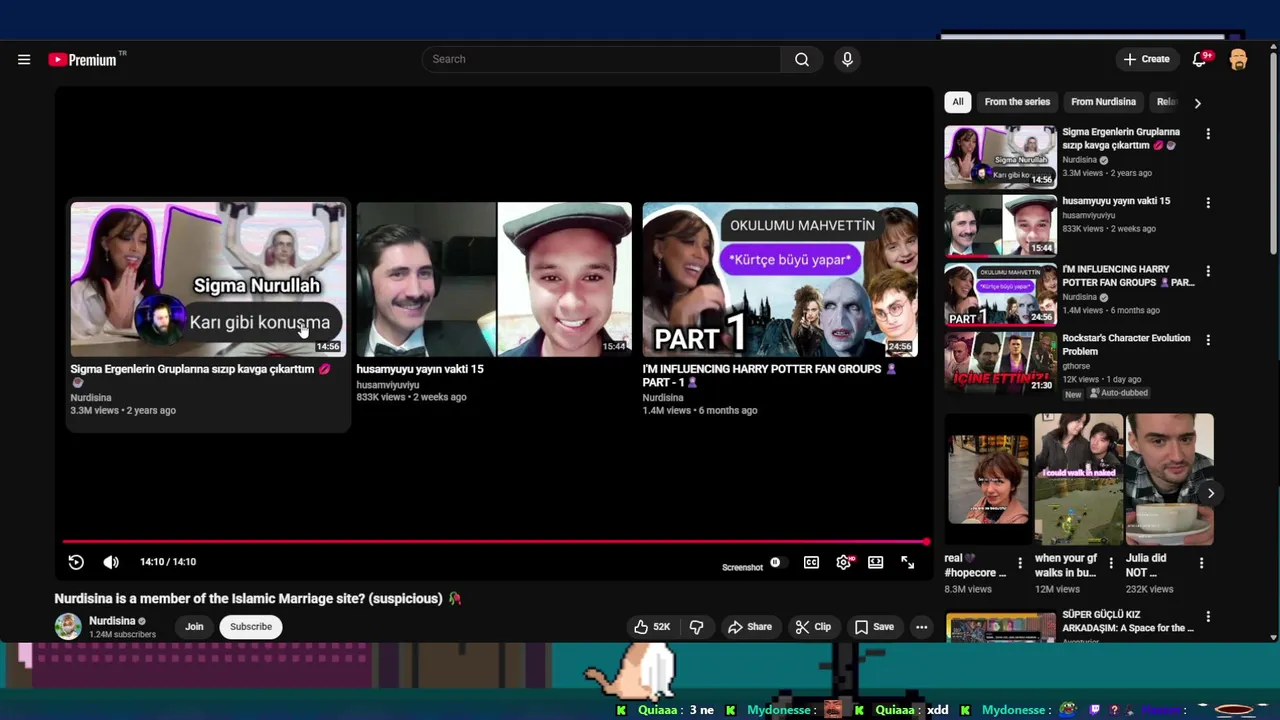Open options for Julia did NOT short
Viewport: 1280px width, 720px height.
point(1201,563)
